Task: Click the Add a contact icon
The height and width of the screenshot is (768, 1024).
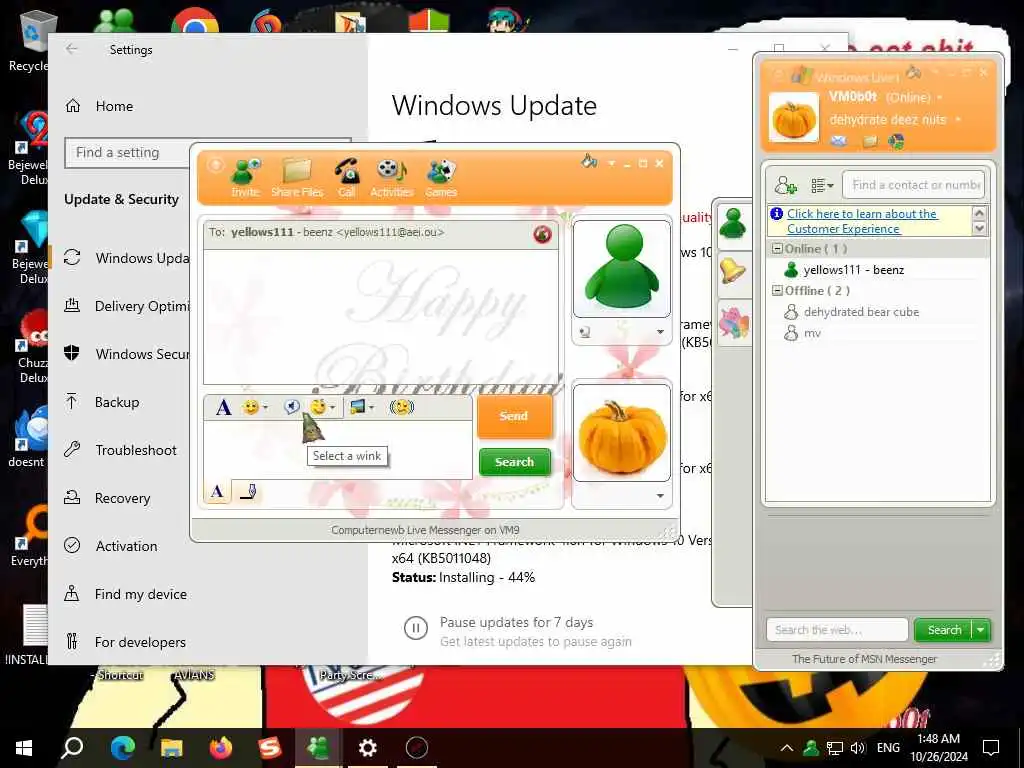Action: point(786,185)
